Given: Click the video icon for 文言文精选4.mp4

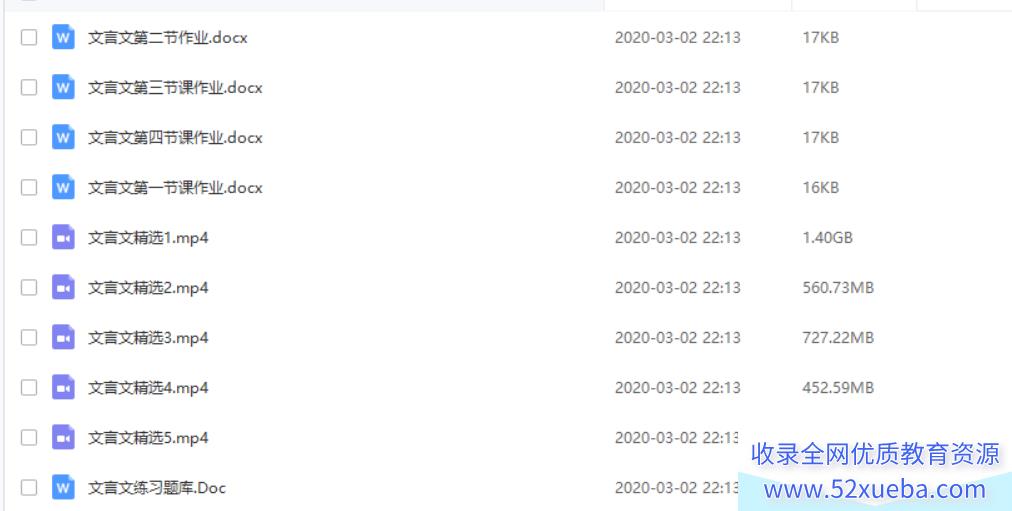Looking at the screenshot, I should (x=63, y=388).
